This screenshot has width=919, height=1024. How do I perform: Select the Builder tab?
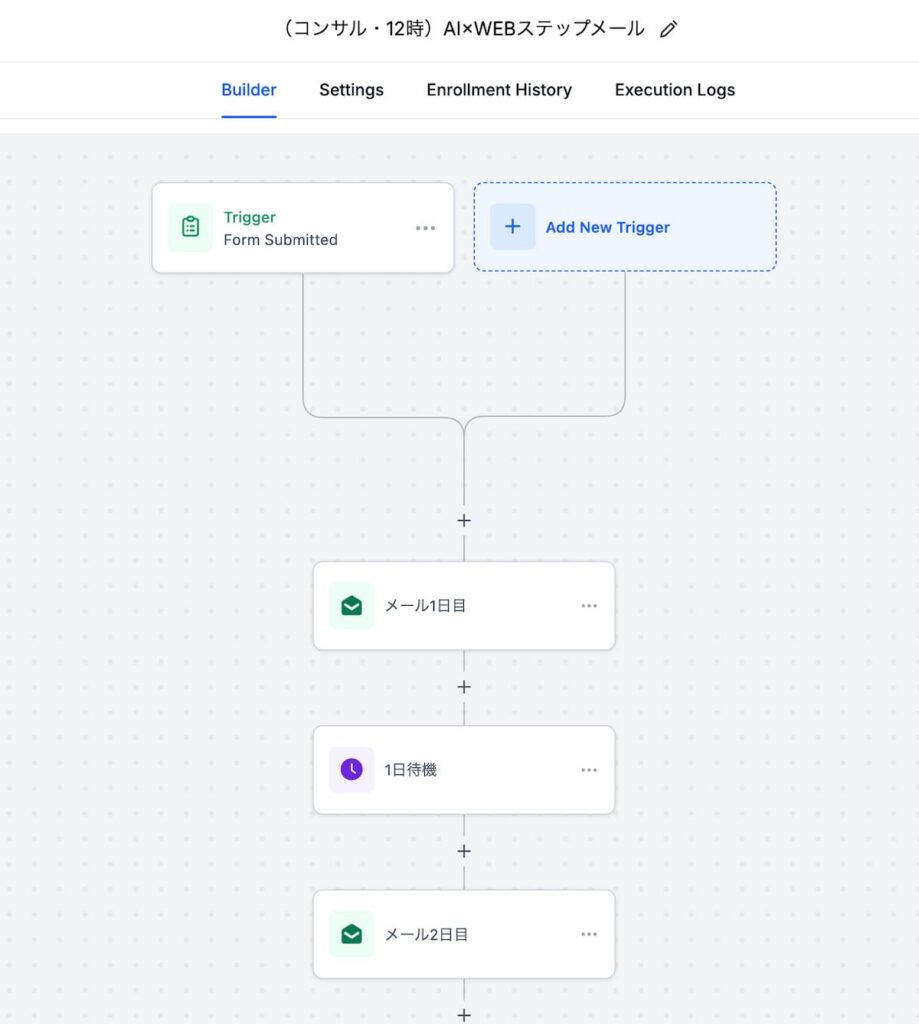click(249, 90)
